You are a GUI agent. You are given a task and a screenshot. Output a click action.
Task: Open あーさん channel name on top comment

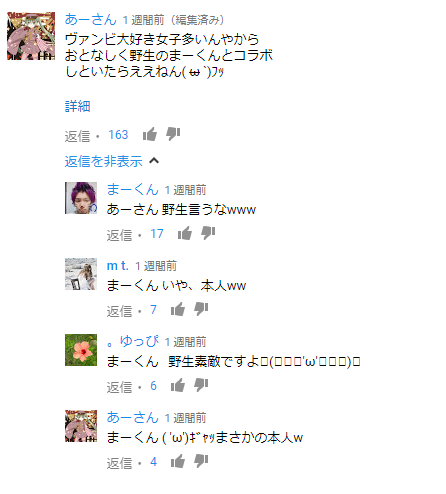[90, 19]
